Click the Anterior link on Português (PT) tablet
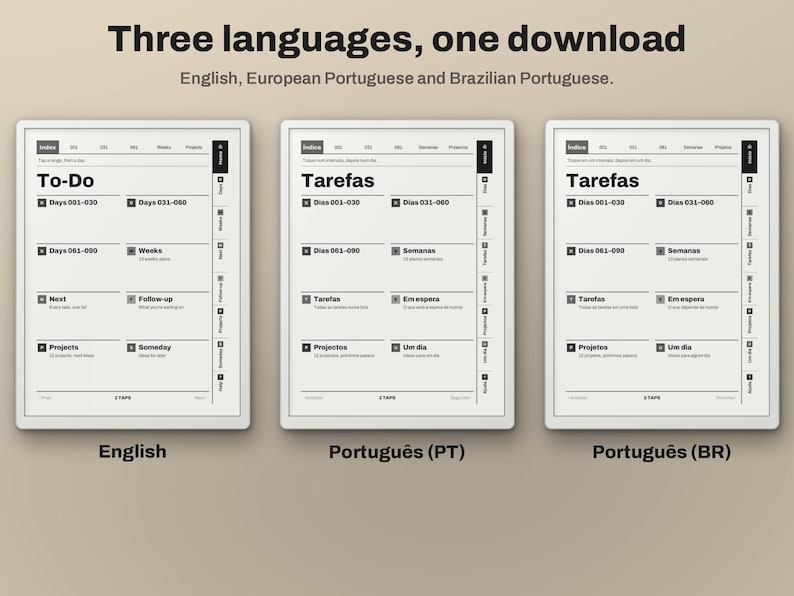Image resolution: width=794 pixels, height=596 pixels. click(x=312, y=398)
